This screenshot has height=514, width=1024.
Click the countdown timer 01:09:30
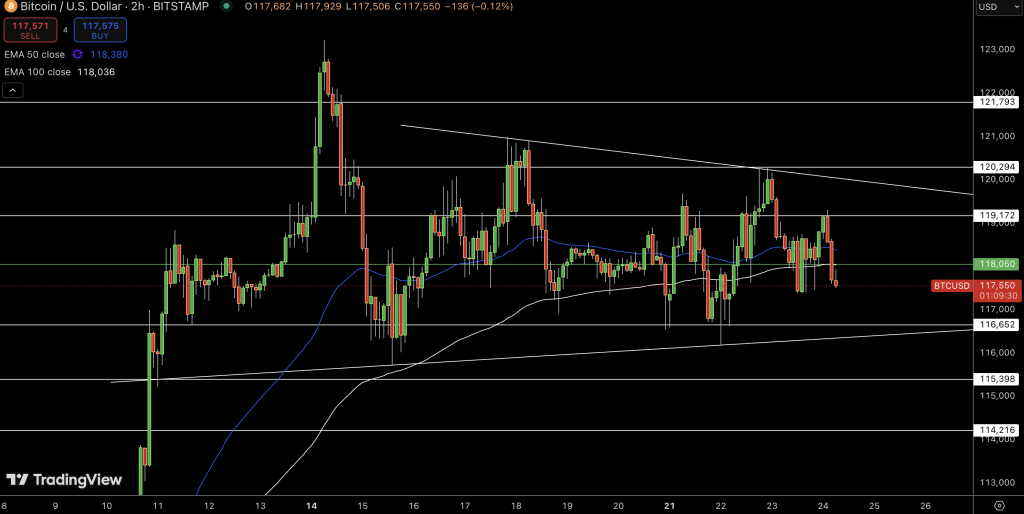click(997, 296)
